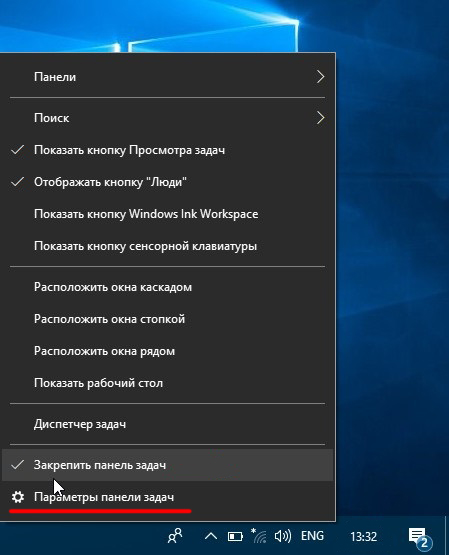
Task: Check the battery status icon
Action: pyautogui.click(x=235, y=537)
